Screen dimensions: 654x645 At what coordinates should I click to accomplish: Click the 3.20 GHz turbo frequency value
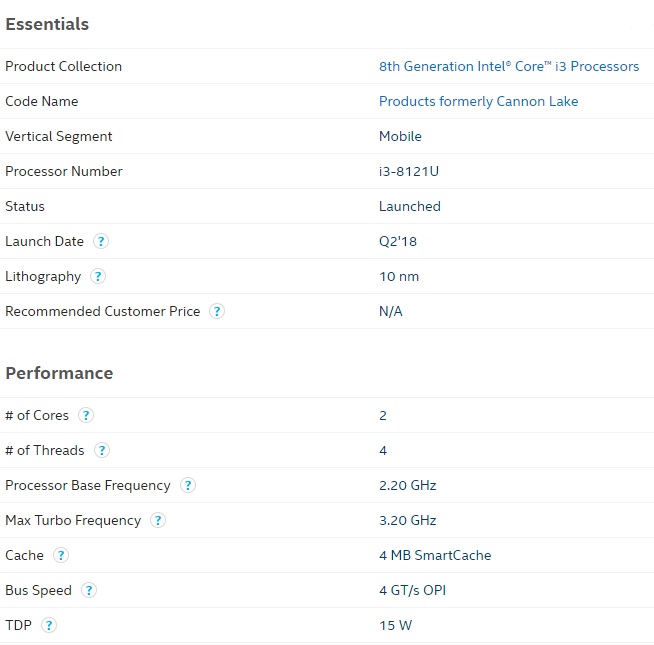click(408, 521)
